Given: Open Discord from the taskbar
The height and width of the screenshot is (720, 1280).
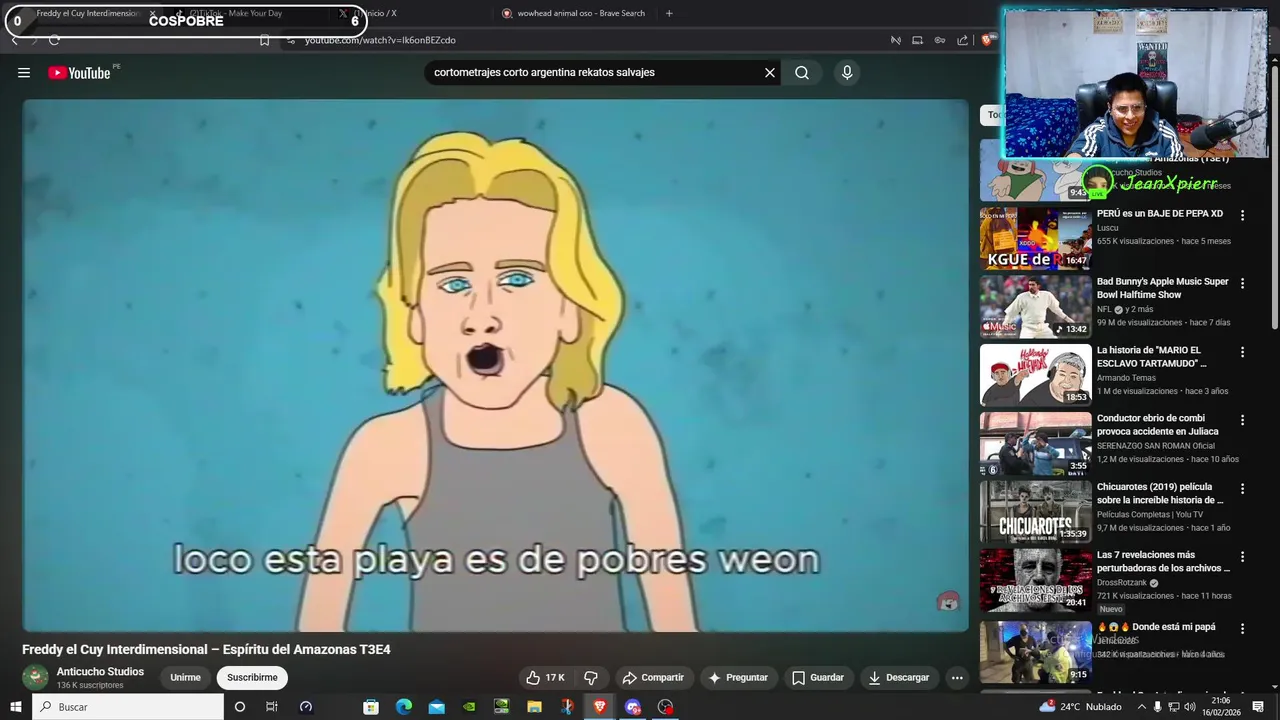Looking at the screenshot, I should pos(632,707).
